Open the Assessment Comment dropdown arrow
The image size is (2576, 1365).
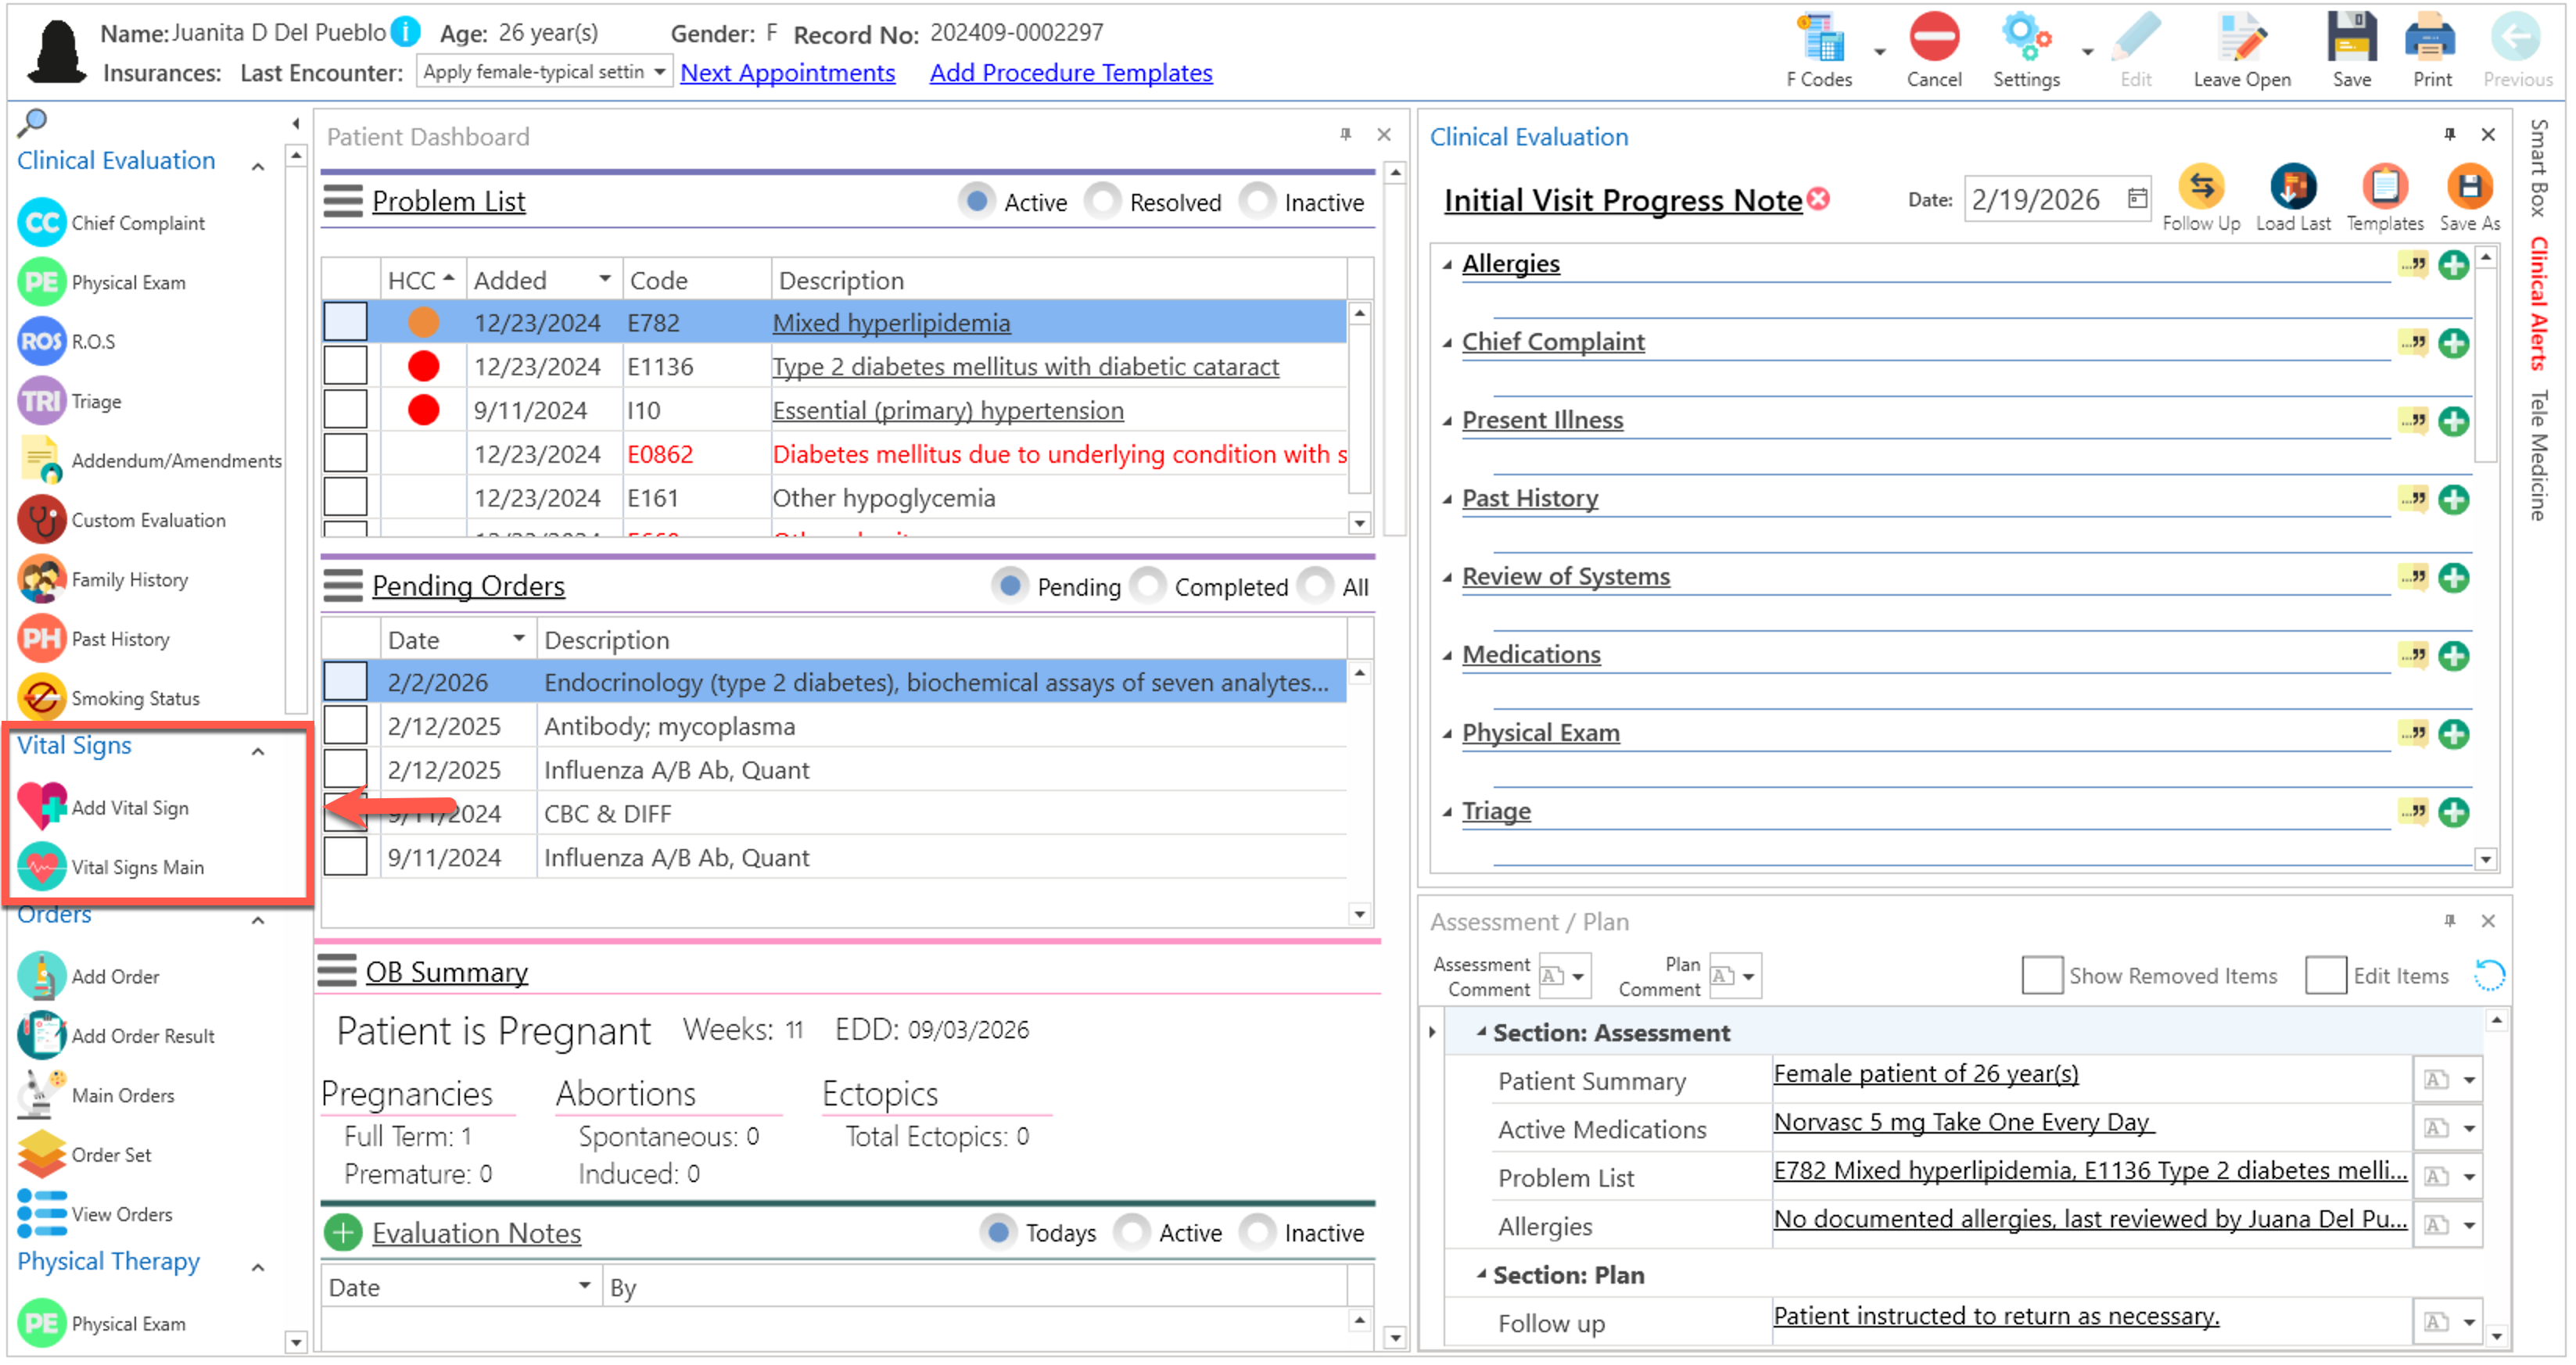1578,976
